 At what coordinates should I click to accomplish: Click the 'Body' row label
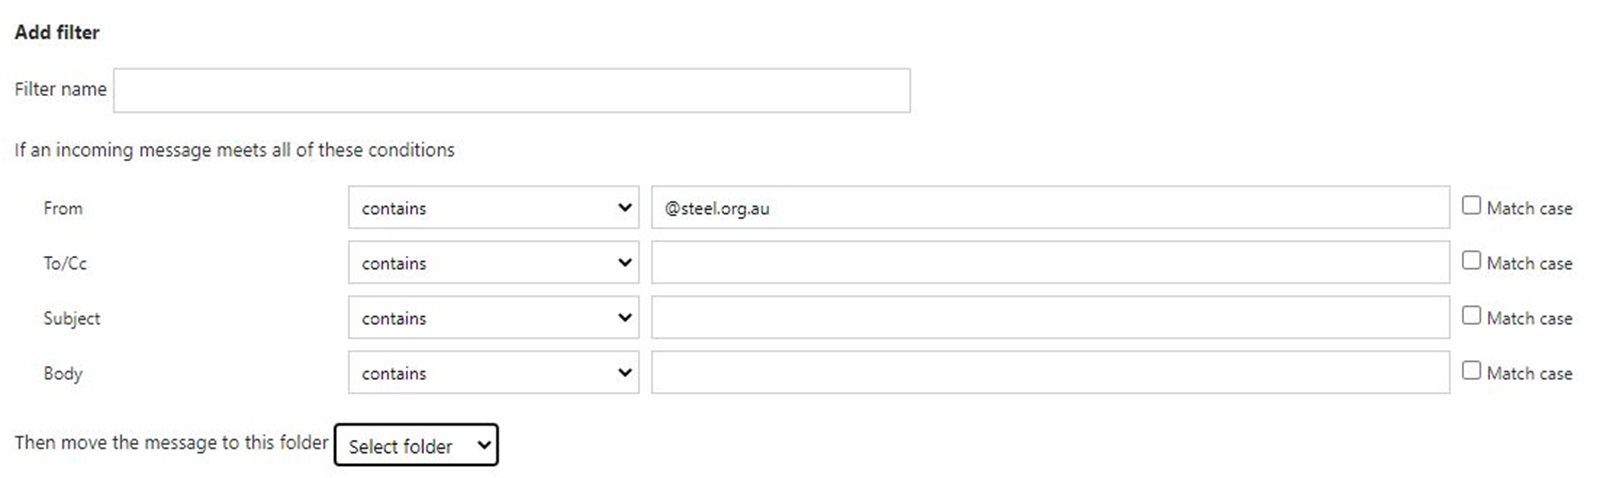point(63,373)
